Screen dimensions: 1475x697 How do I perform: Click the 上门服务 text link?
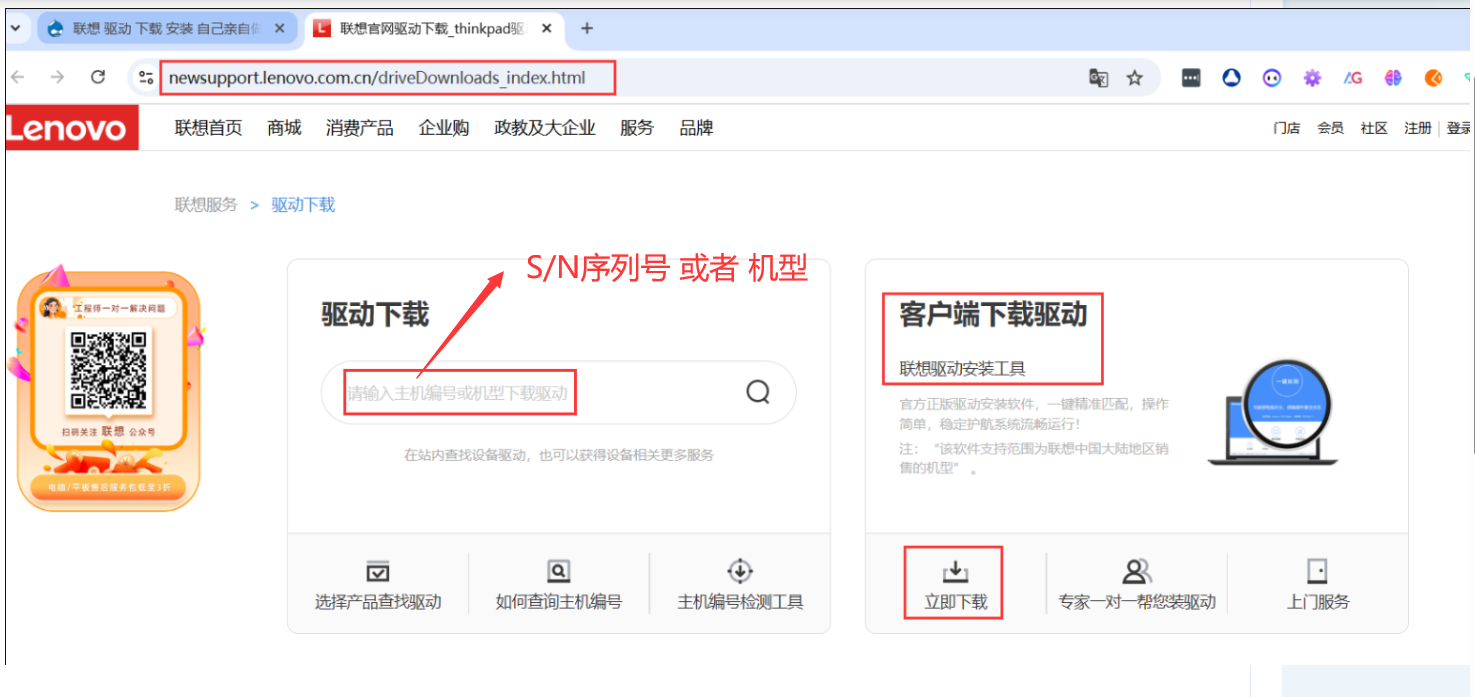pyautogui.click(x=1318, y=602)
